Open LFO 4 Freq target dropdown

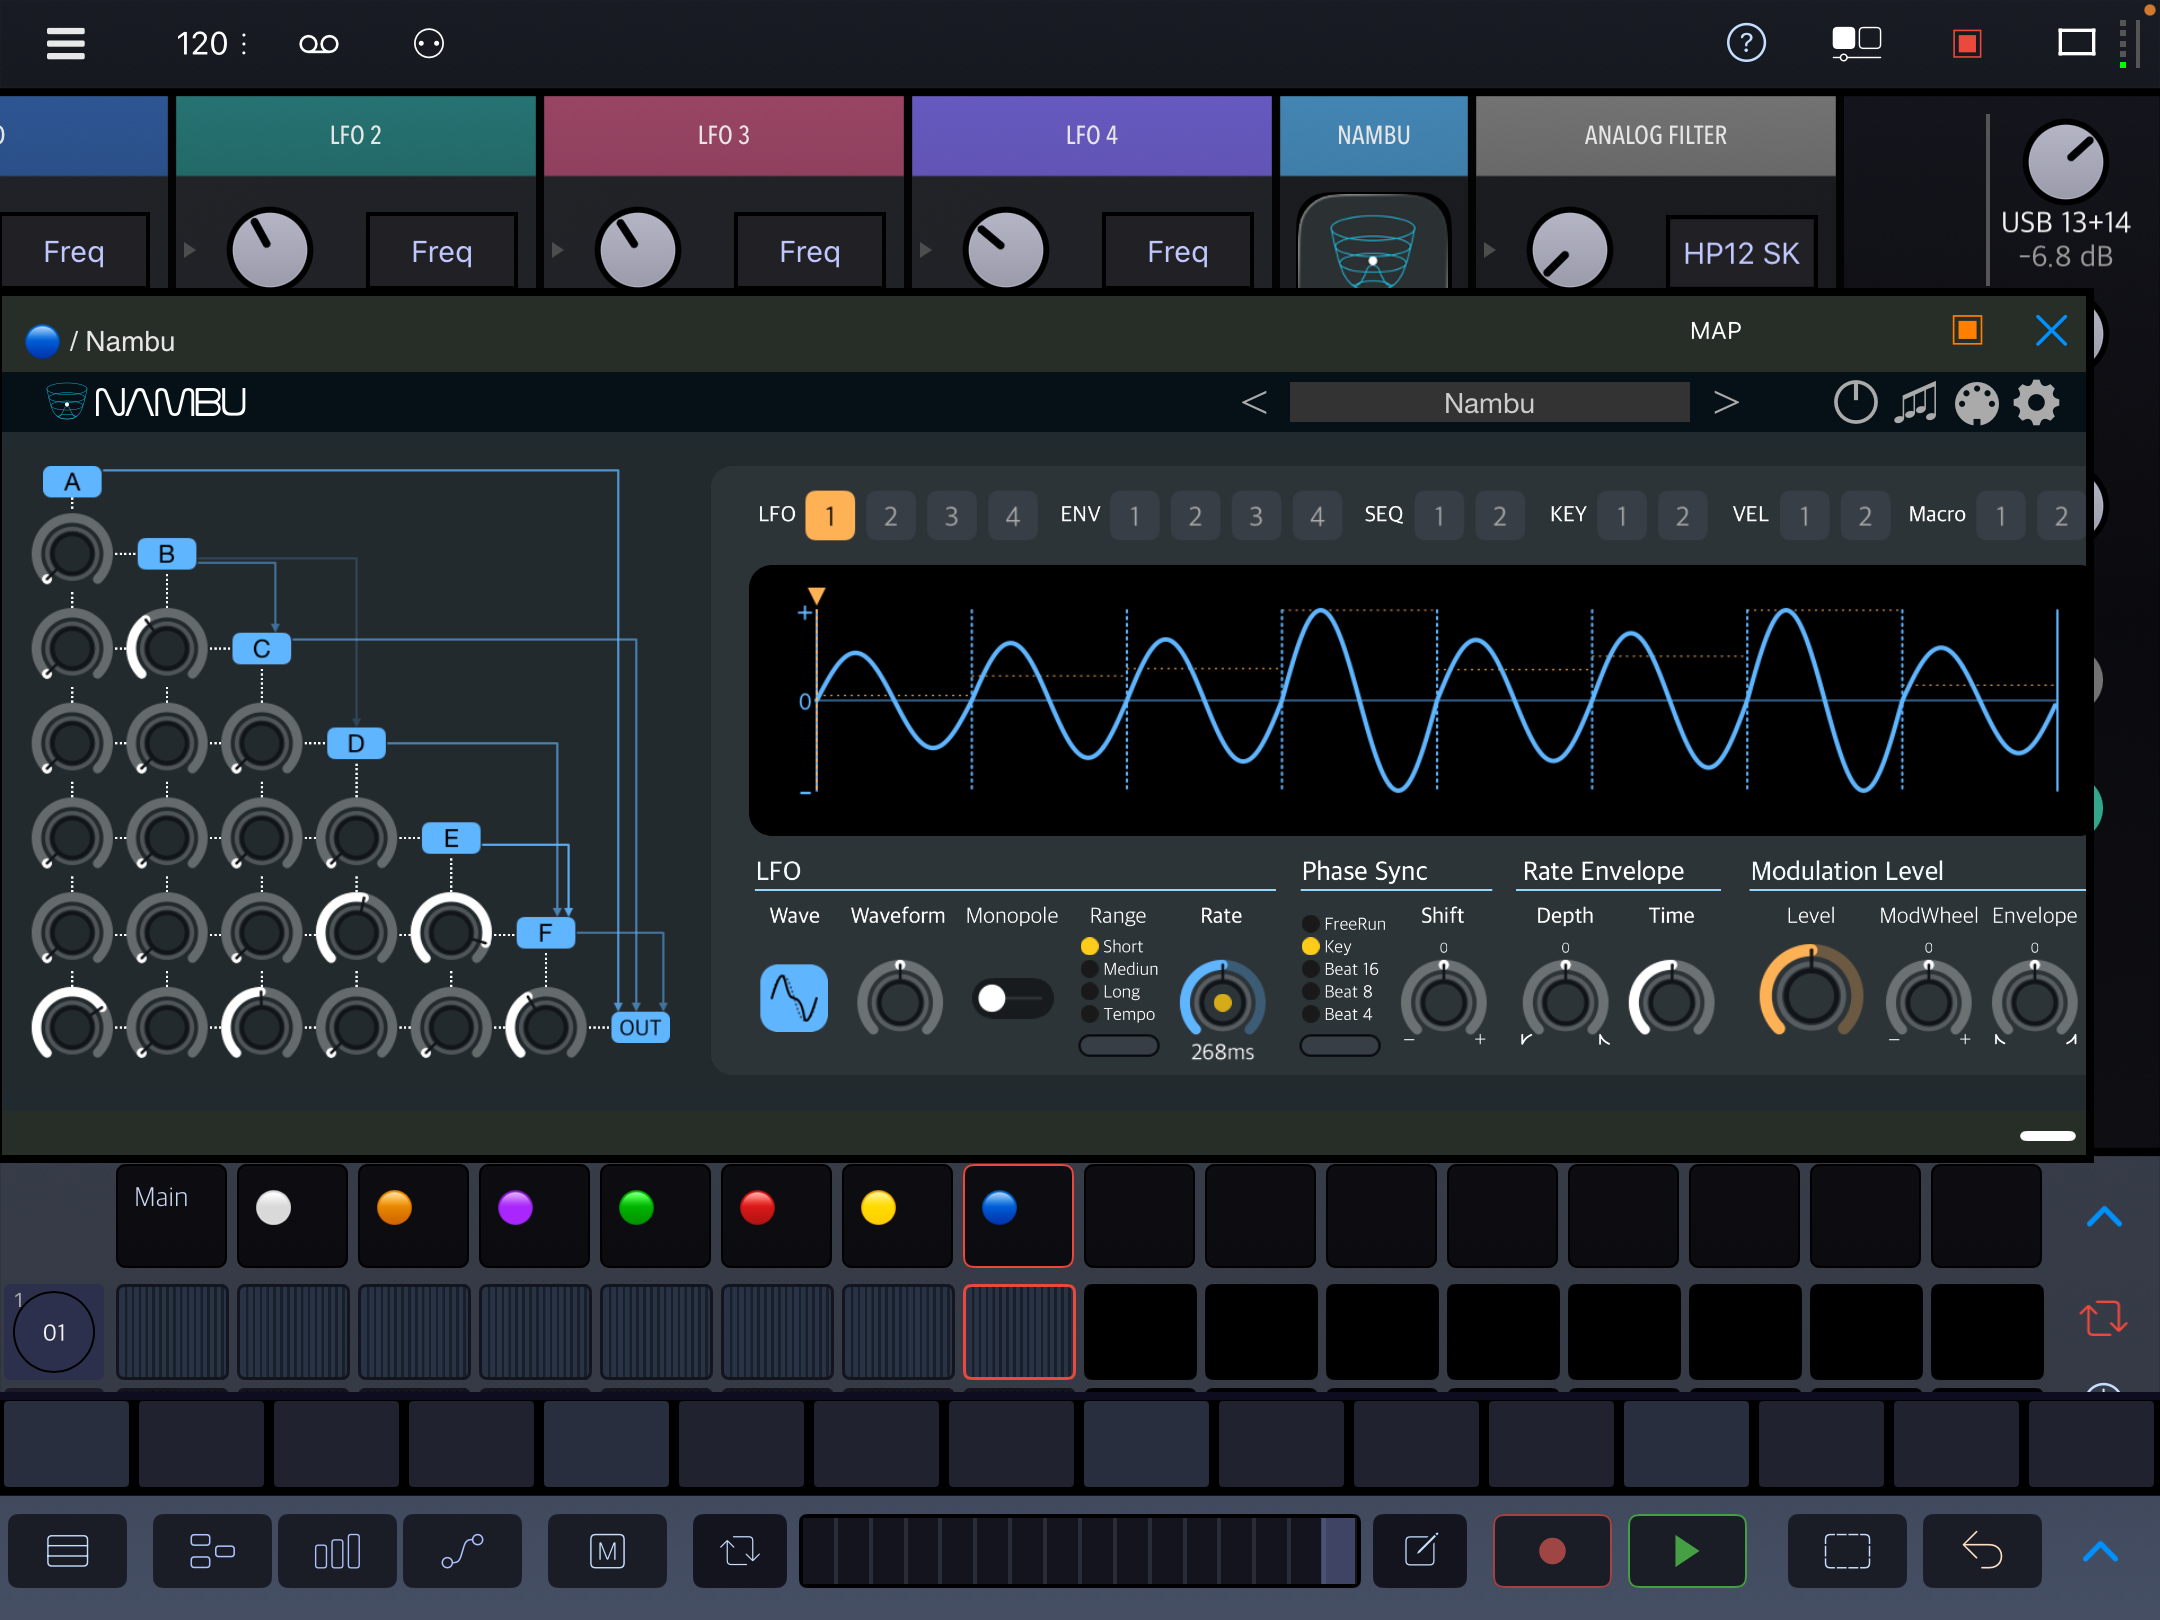click(x=1178, y=251)
